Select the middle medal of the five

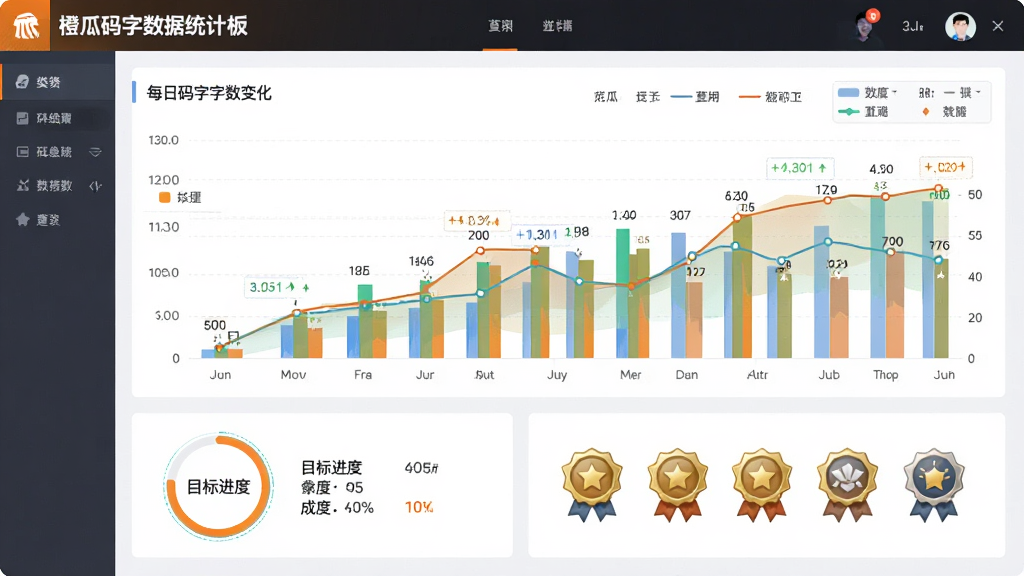[761, 484]
